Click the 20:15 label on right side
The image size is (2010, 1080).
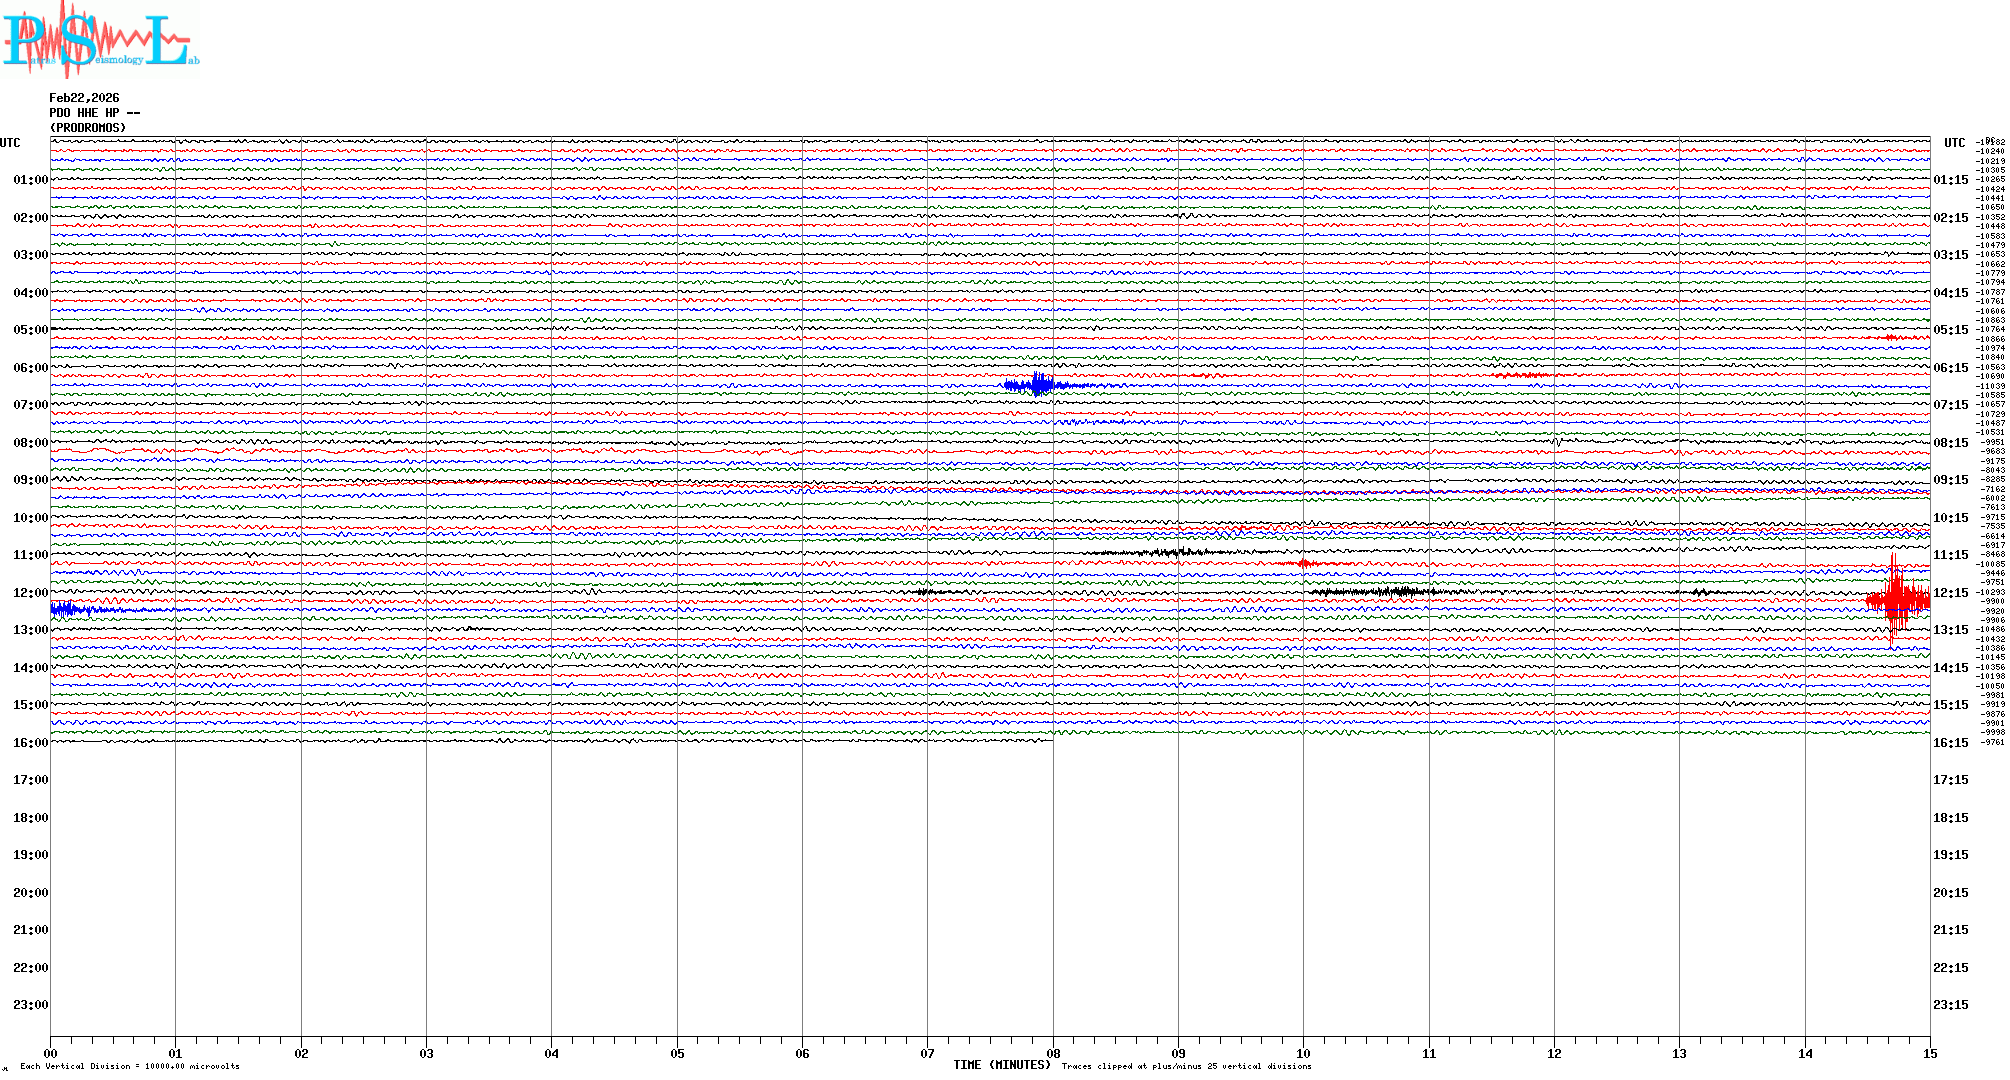point(1950,893)
